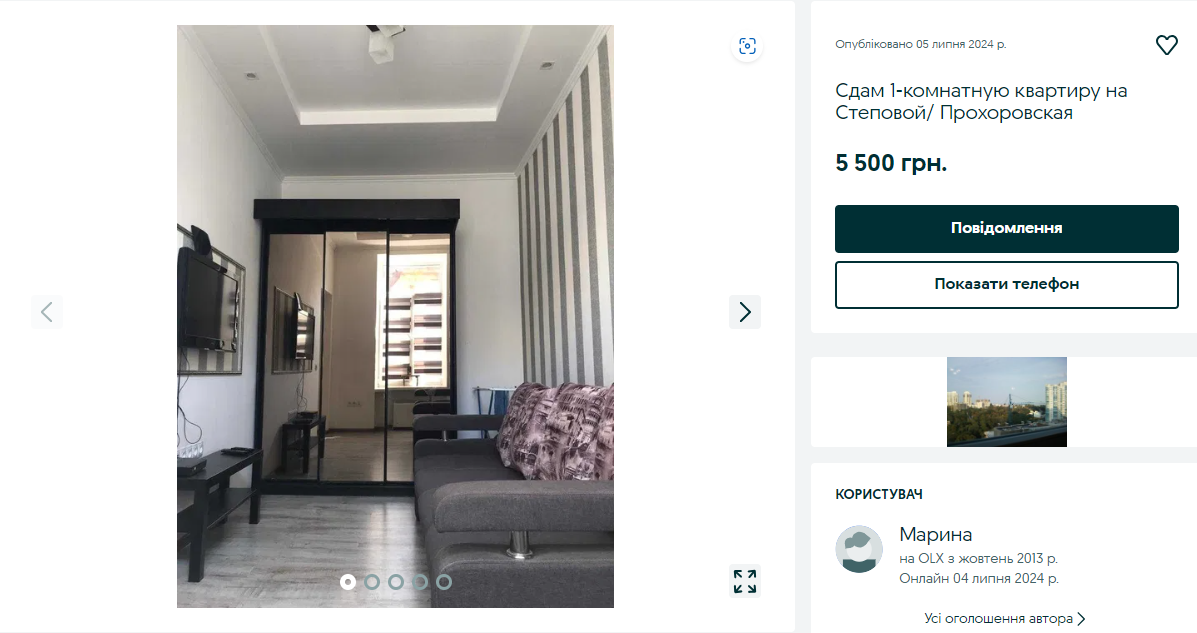Click the main apartment room photo
The width and height of the screenshot is (1197, 633).
[x=395, y=316]
